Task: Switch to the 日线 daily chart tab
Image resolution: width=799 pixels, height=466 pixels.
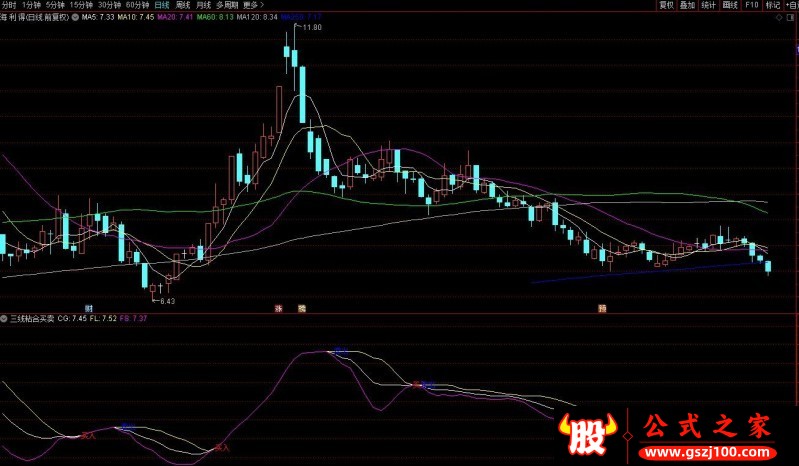Action: 162,5
